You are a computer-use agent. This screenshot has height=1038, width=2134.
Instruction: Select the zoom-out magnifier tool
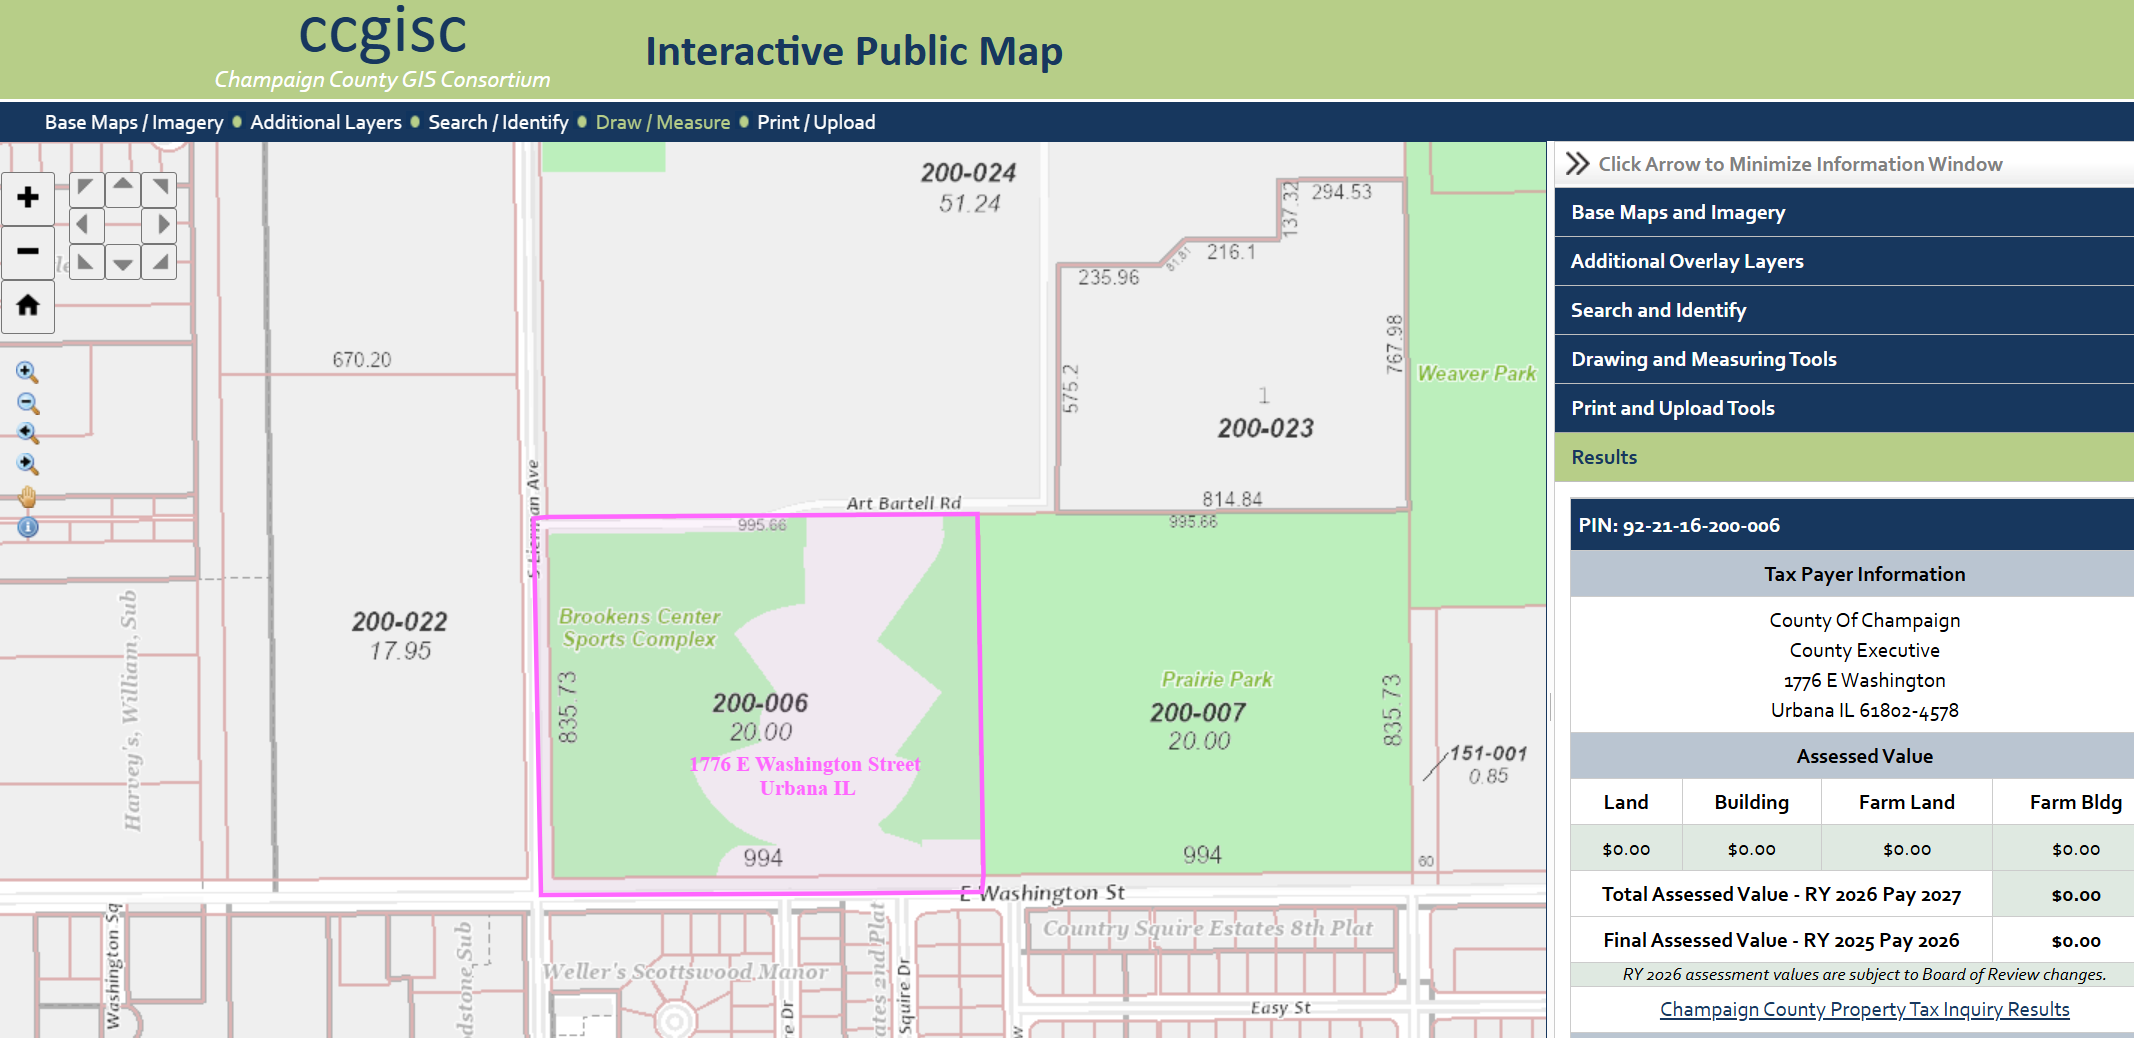[x=27, y=403]
